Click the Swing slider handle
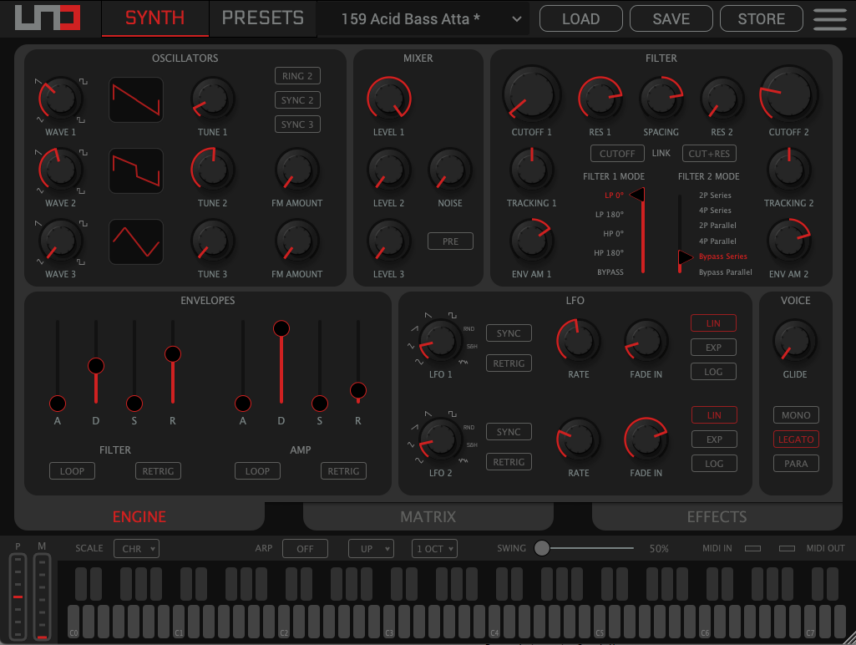Screen dimensions: 856x645 [542, 548]
